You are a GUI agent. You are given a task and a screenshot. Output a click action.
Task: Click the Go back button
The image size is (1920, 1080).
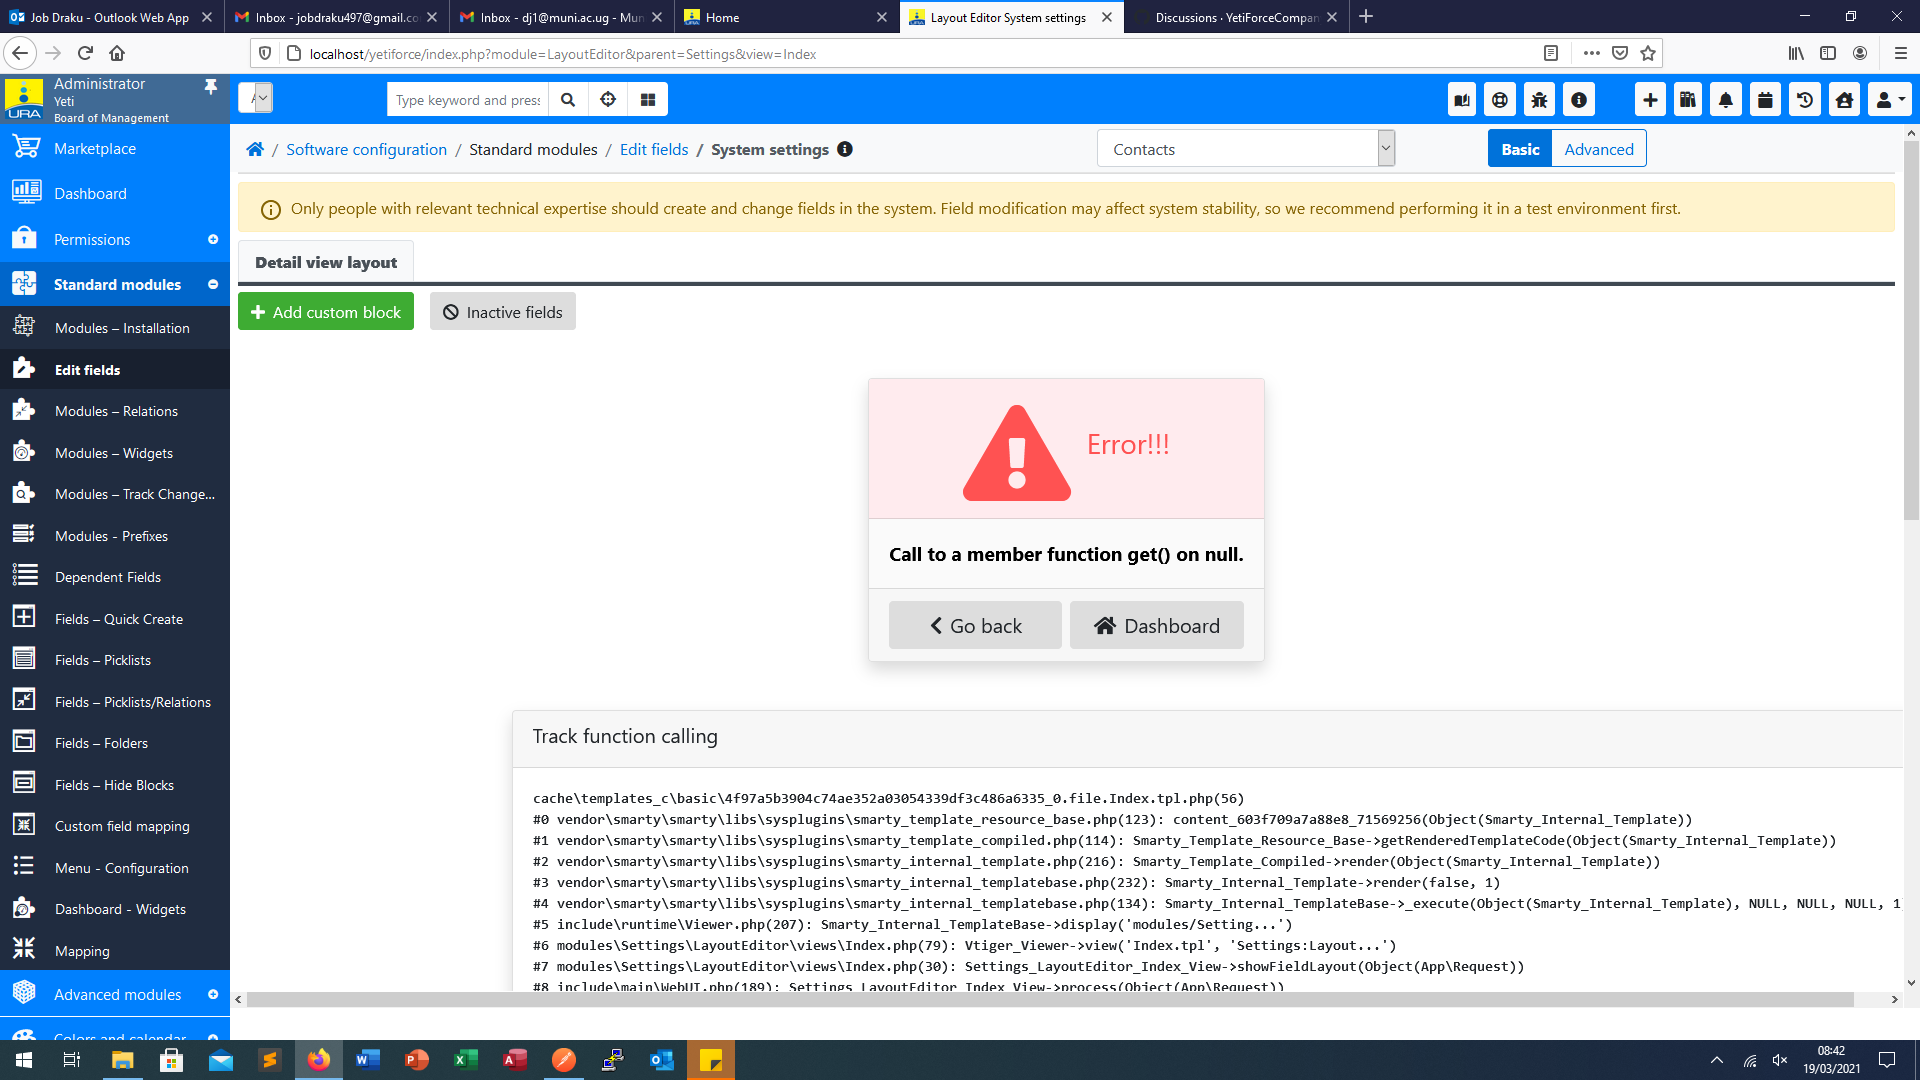coord(975,626)
